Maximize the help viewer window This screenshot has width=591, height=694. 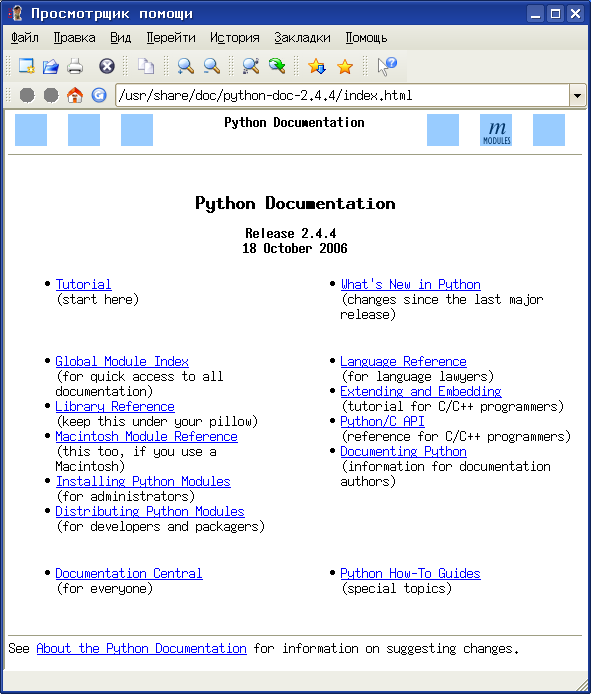(x=556, y=14)
